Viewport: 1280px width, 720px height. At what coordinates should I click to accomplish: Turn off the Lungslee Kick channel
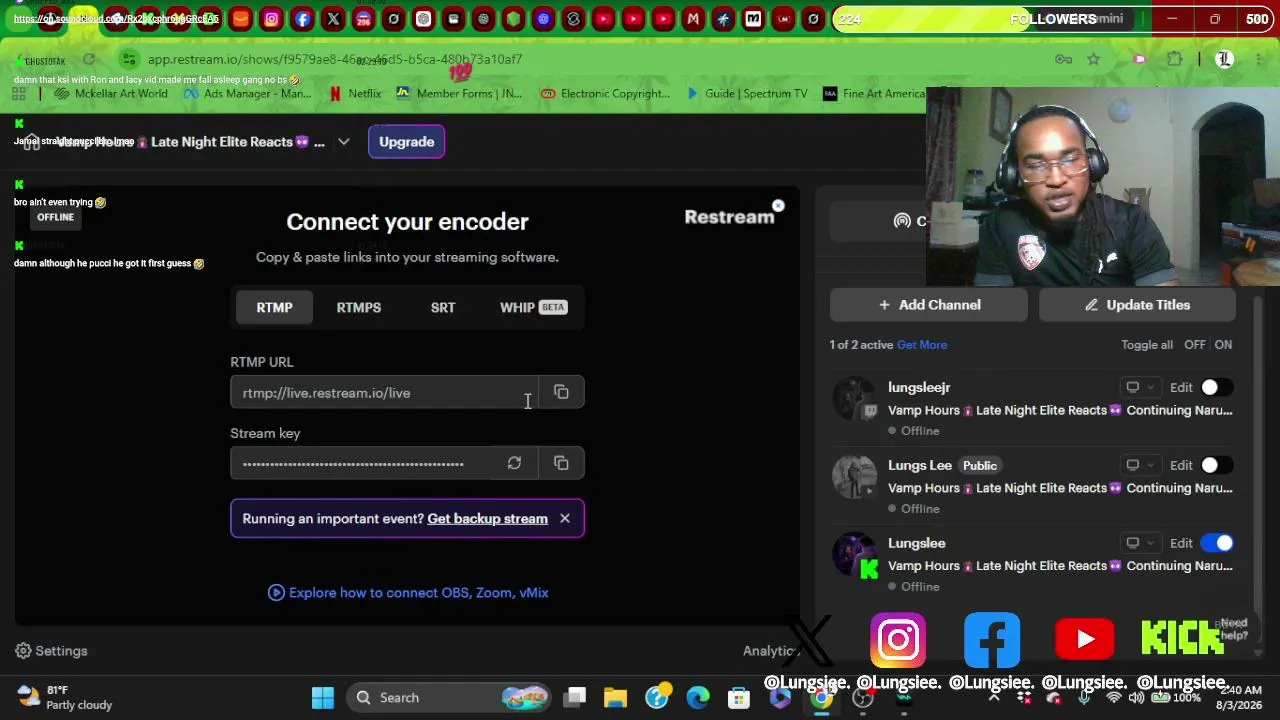[1216, 543]
